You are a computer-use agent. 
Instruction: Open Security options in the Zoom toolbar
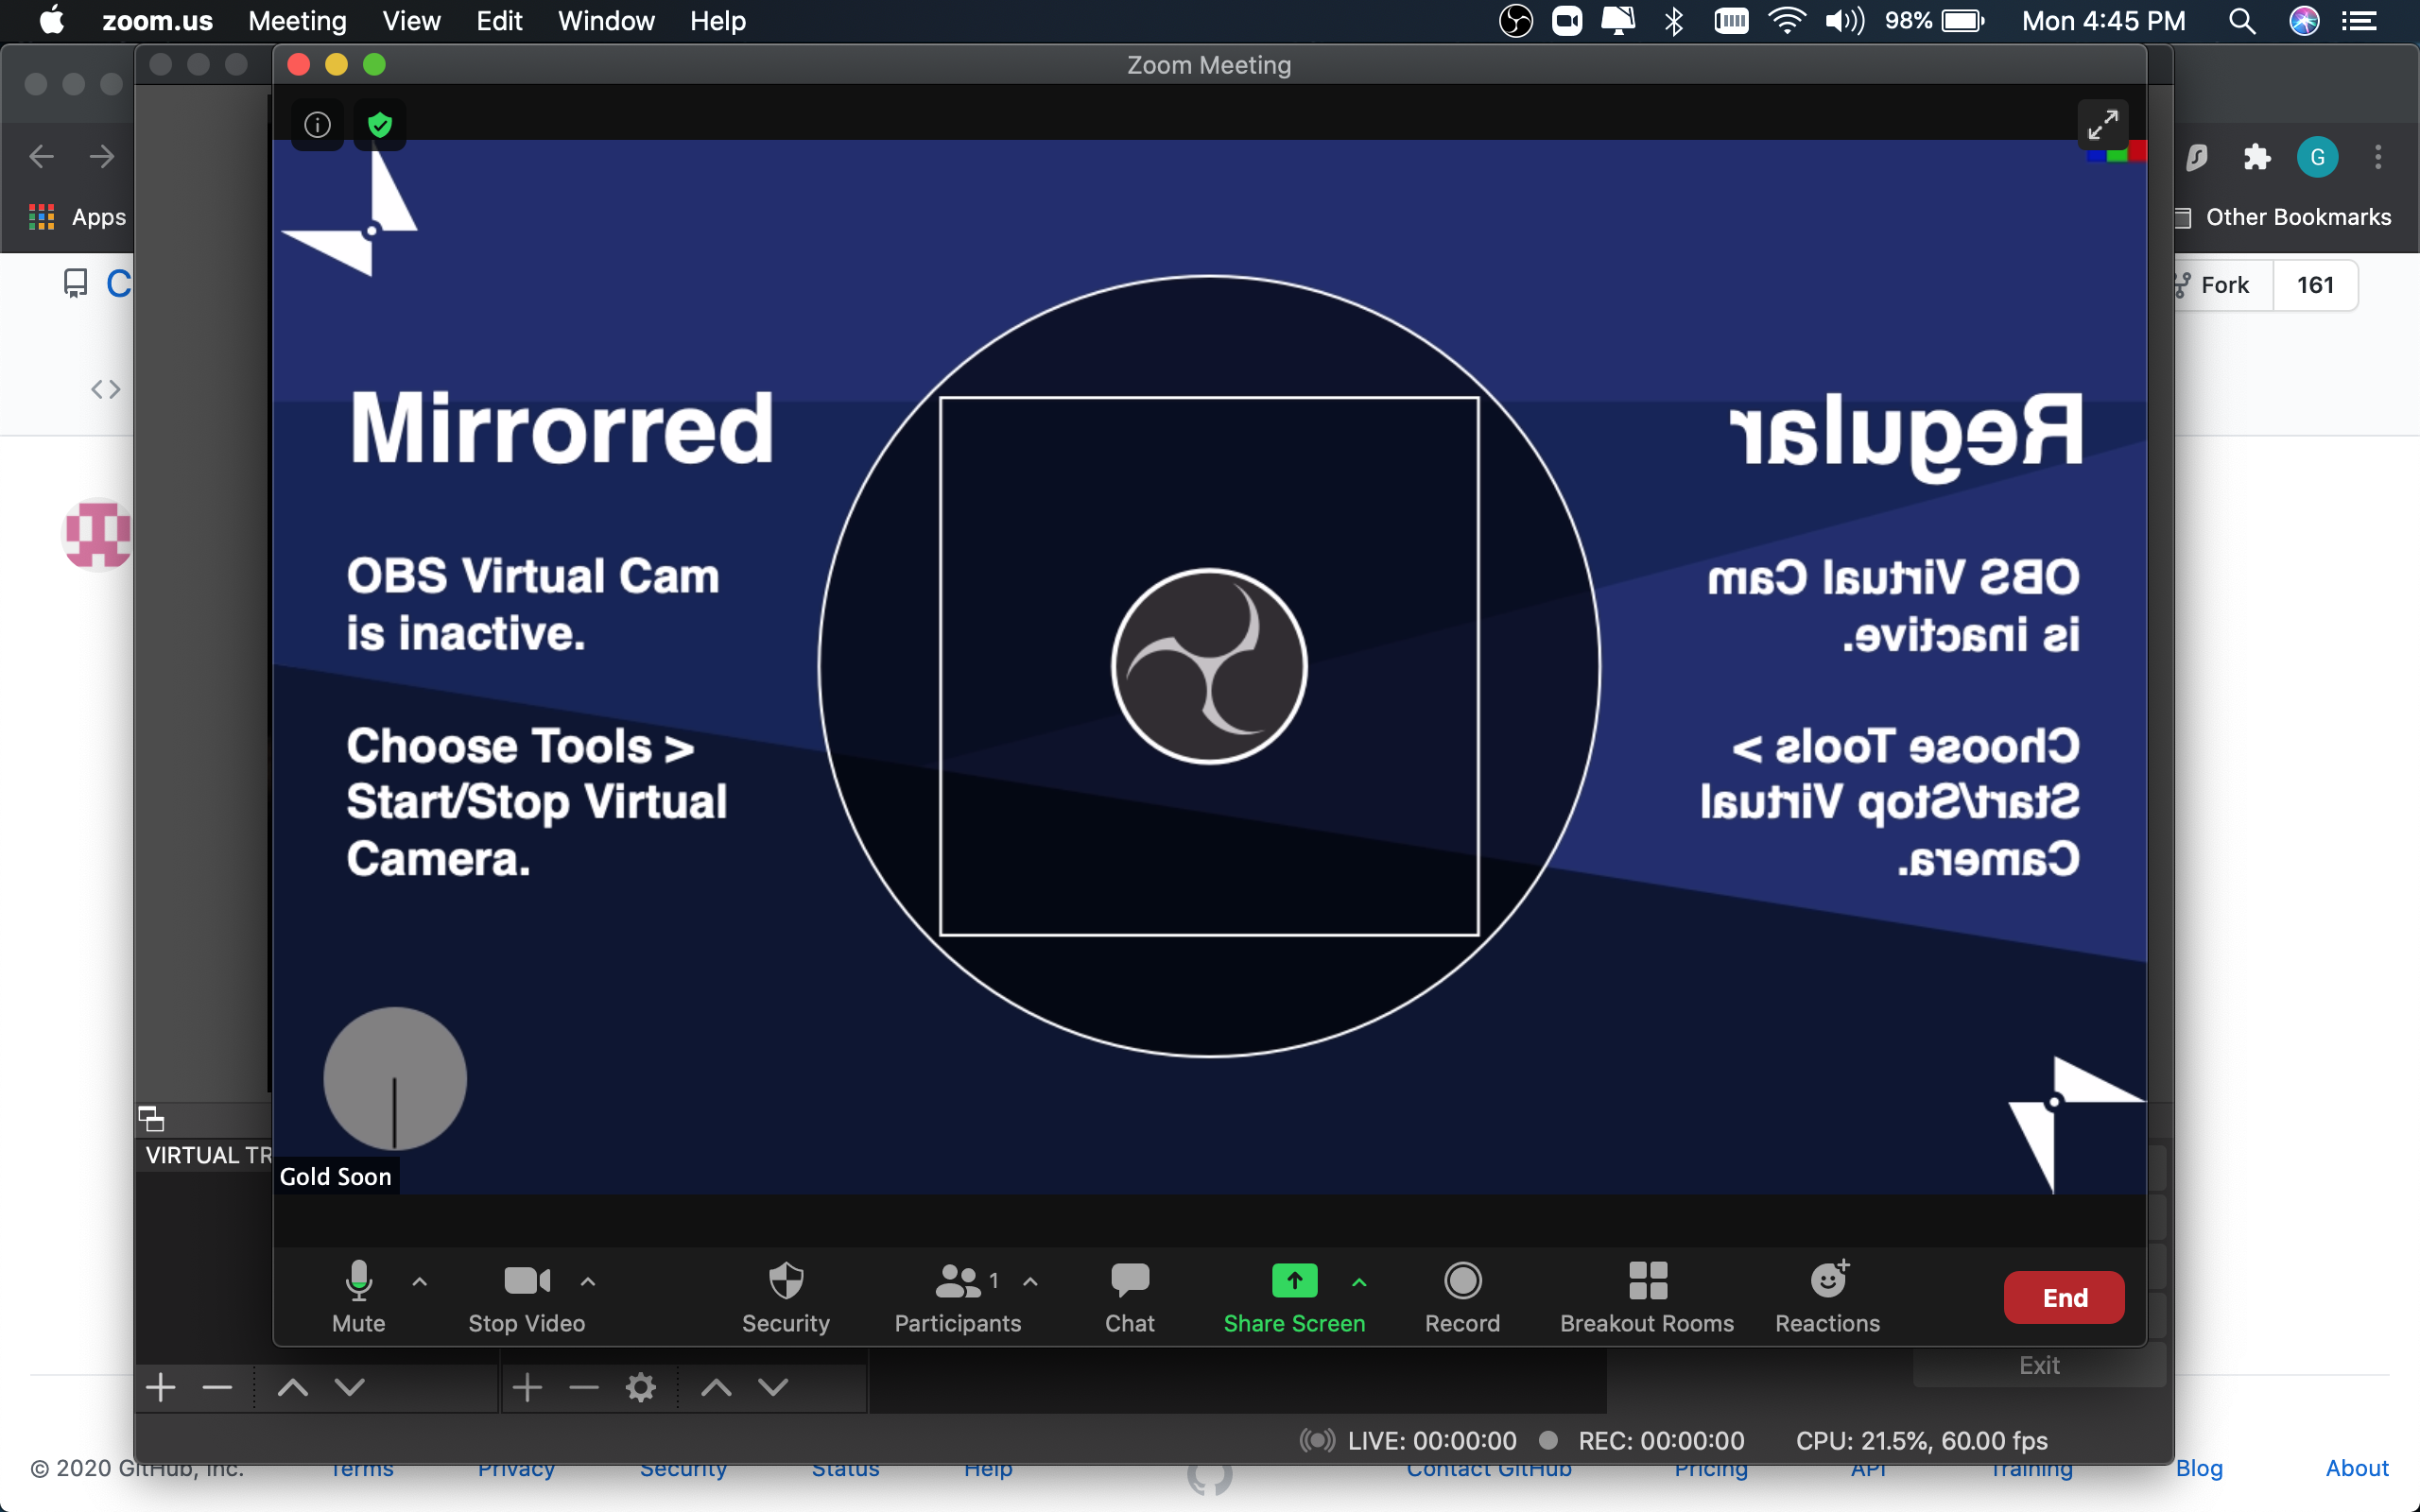point(785,1297)
